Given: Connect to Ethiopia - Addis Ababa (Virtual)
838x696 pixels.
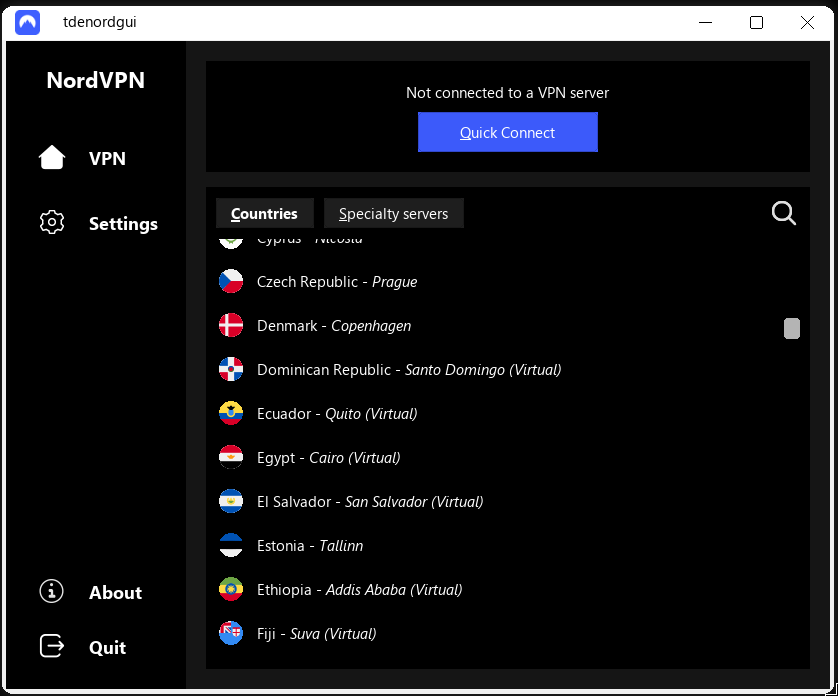Looking at the screenshot, I should point(359,590).
